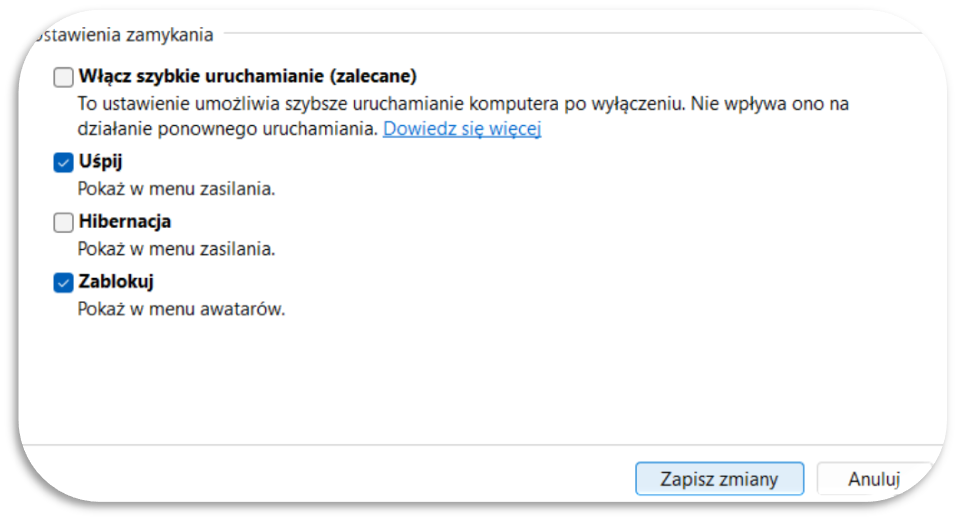Enable the fast startup checkbox
This screenshot has height=521, width=958.
pyautogui.click(x=63, y=77)
